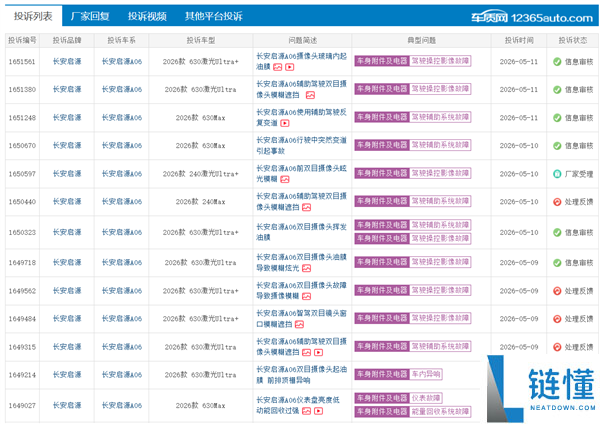Click 驾驶操控影像故障 tag in row 1651561
Image resolution: width=600 pixels, height=424 pixels.
[x=440, y=61]
